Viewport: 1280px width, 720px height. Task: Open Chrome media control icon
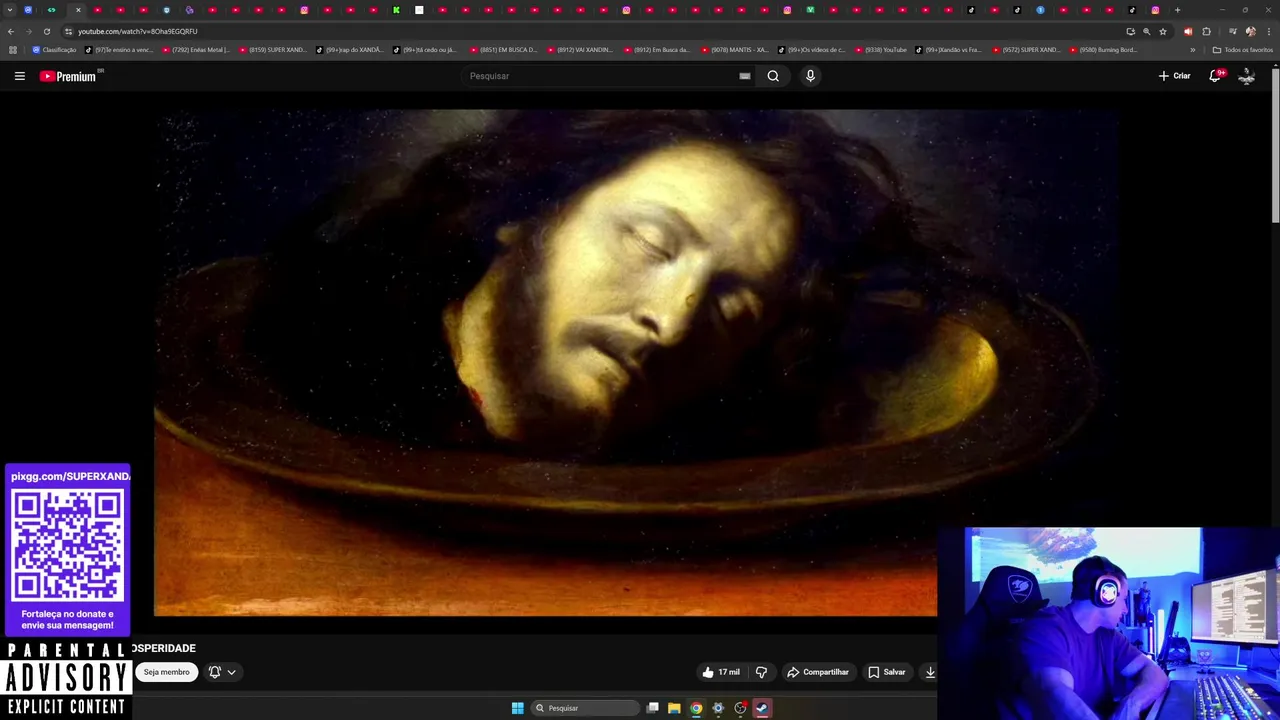[1232, 31]
